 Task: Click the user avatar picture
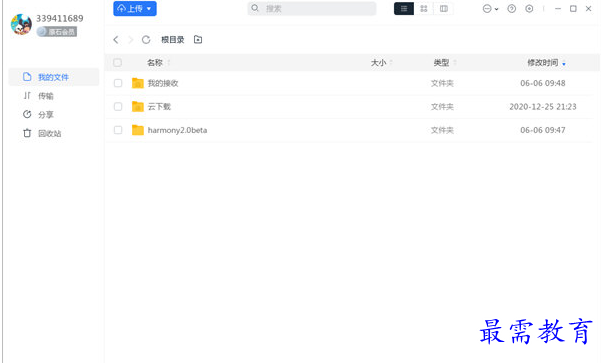point(21,24)
